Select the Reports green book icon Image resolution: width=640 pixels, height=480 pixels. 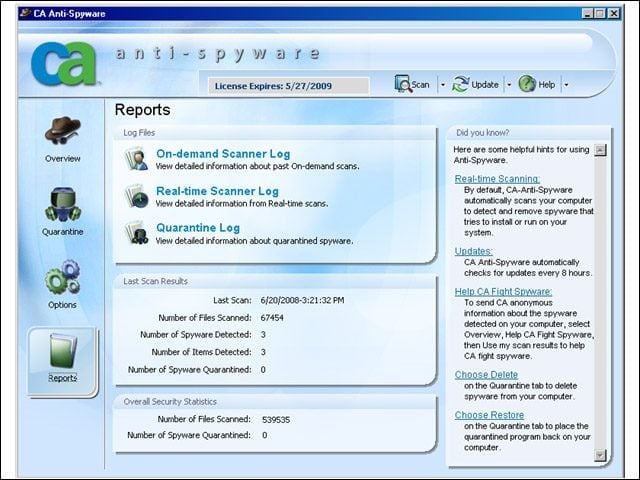[x=63, y=350]
